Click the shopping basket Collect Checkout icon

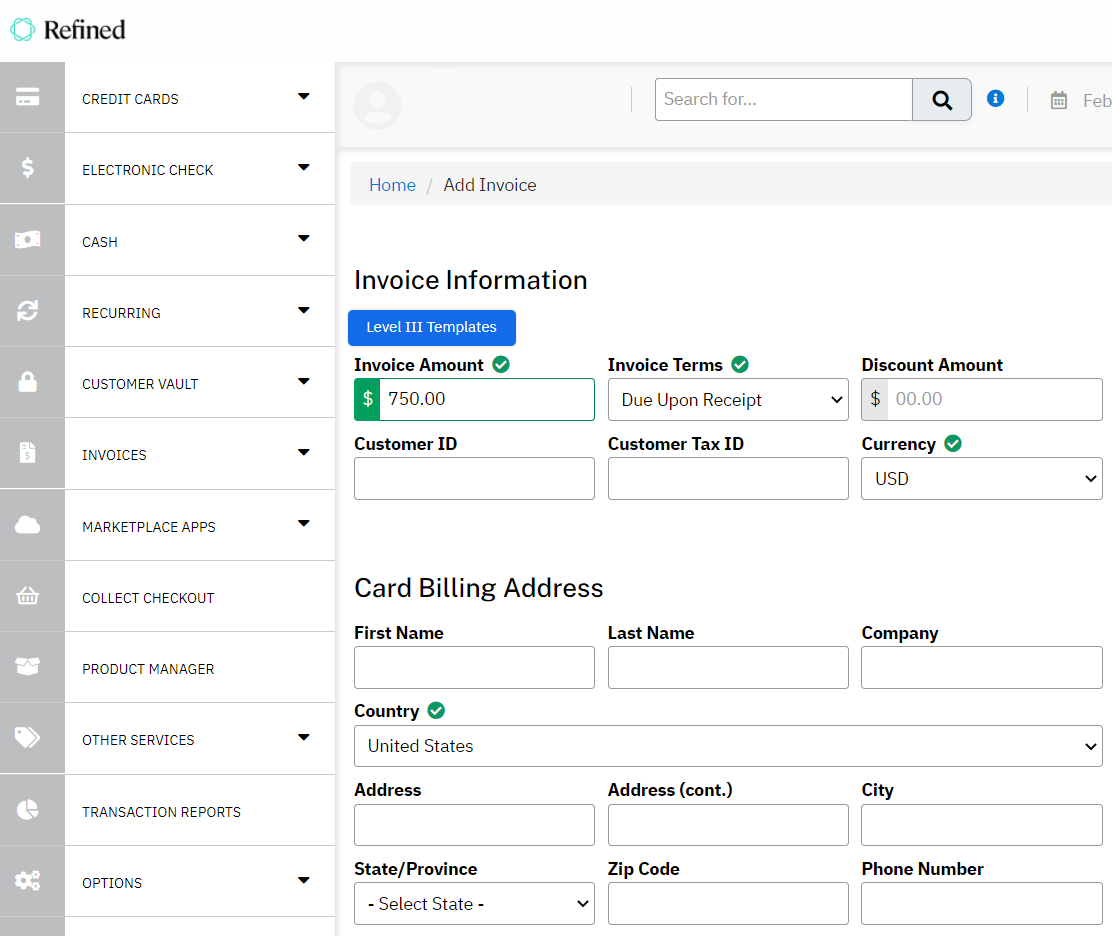(x=28, y=596)
